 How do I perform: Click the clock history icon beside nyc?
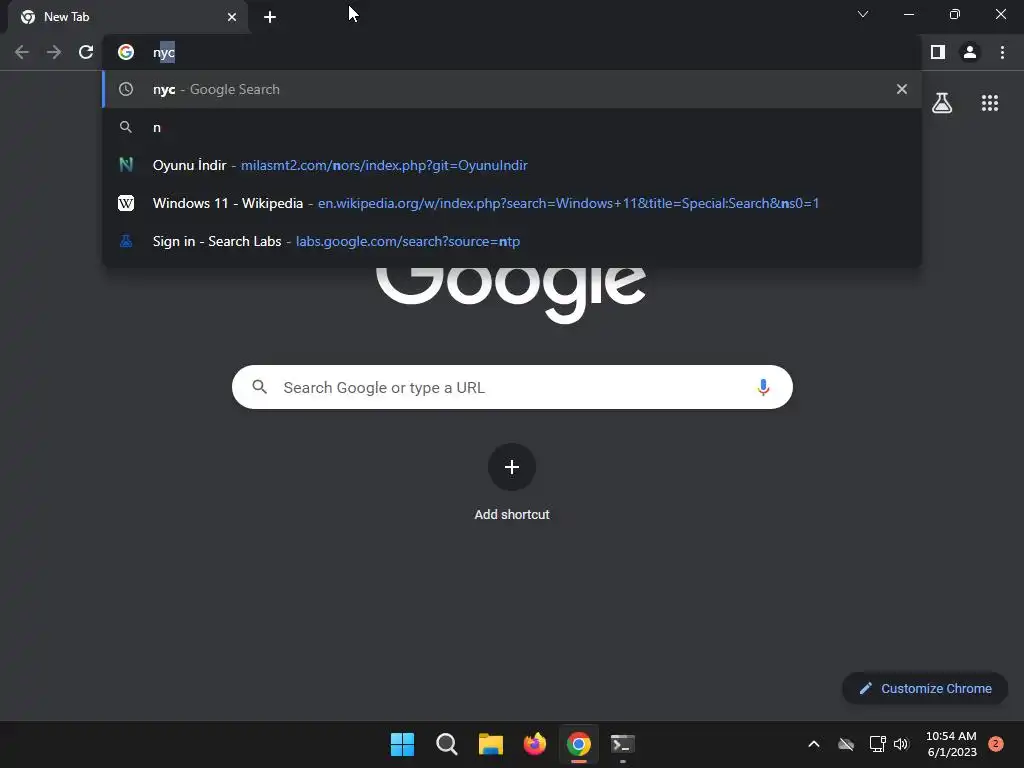point(126,89)
